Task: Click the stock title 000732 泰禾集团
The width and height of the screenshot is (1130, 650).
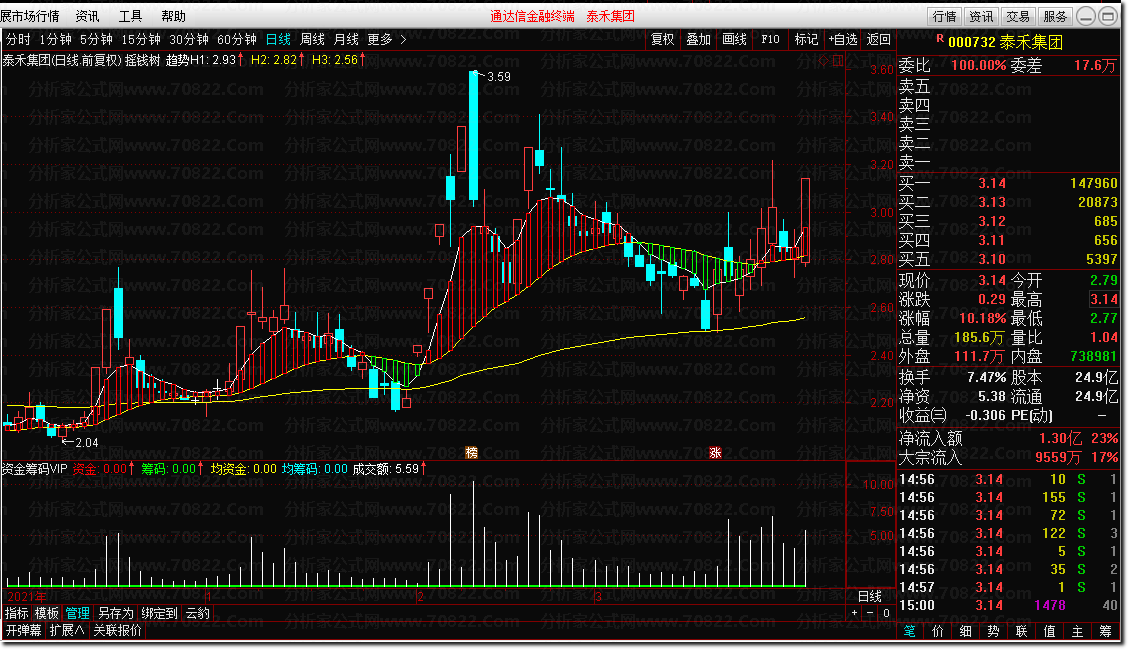Action: [1005, 42]
